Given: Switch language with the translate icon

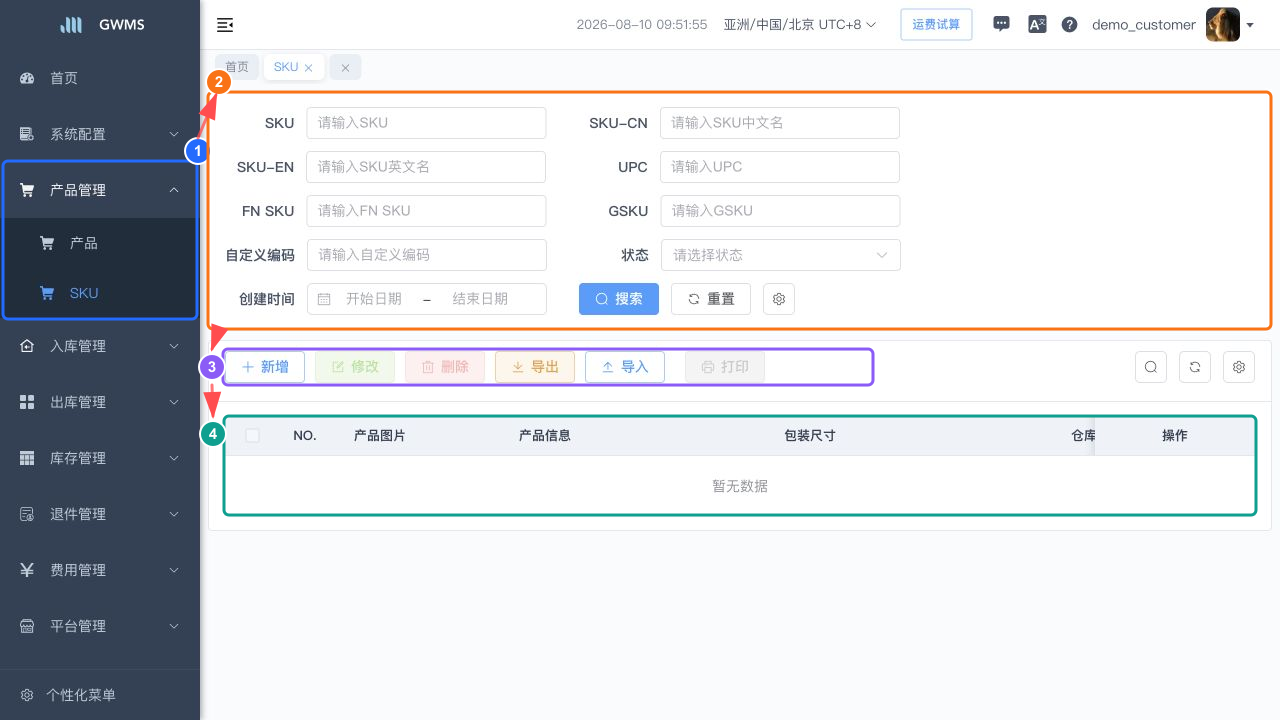Looking at the screenshot, I should (1037, 24).
